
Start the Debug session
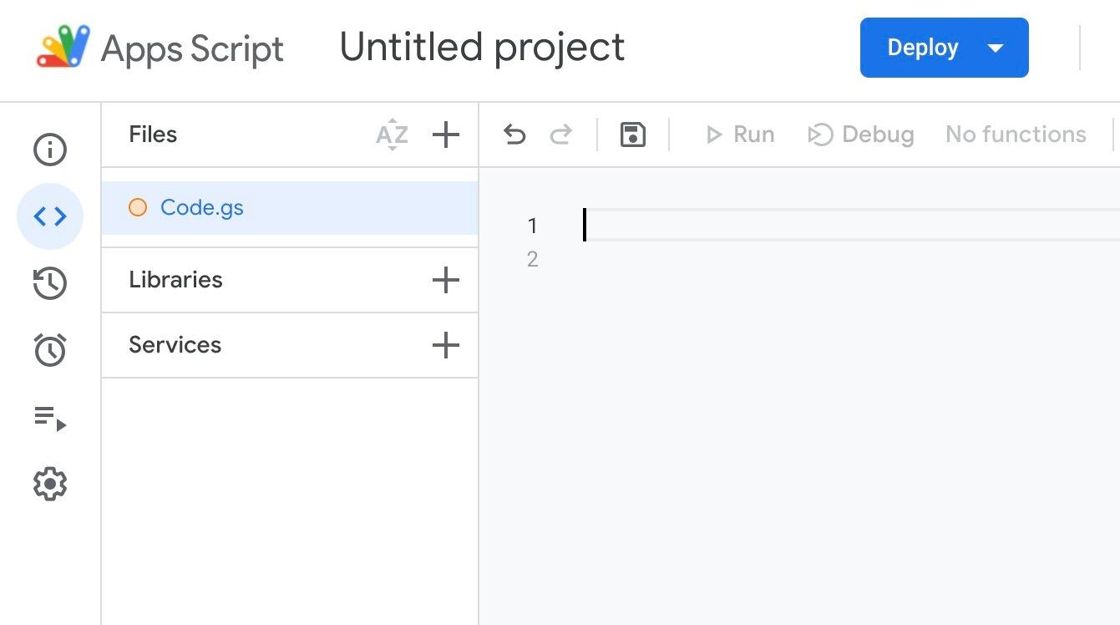pos(861,135)
